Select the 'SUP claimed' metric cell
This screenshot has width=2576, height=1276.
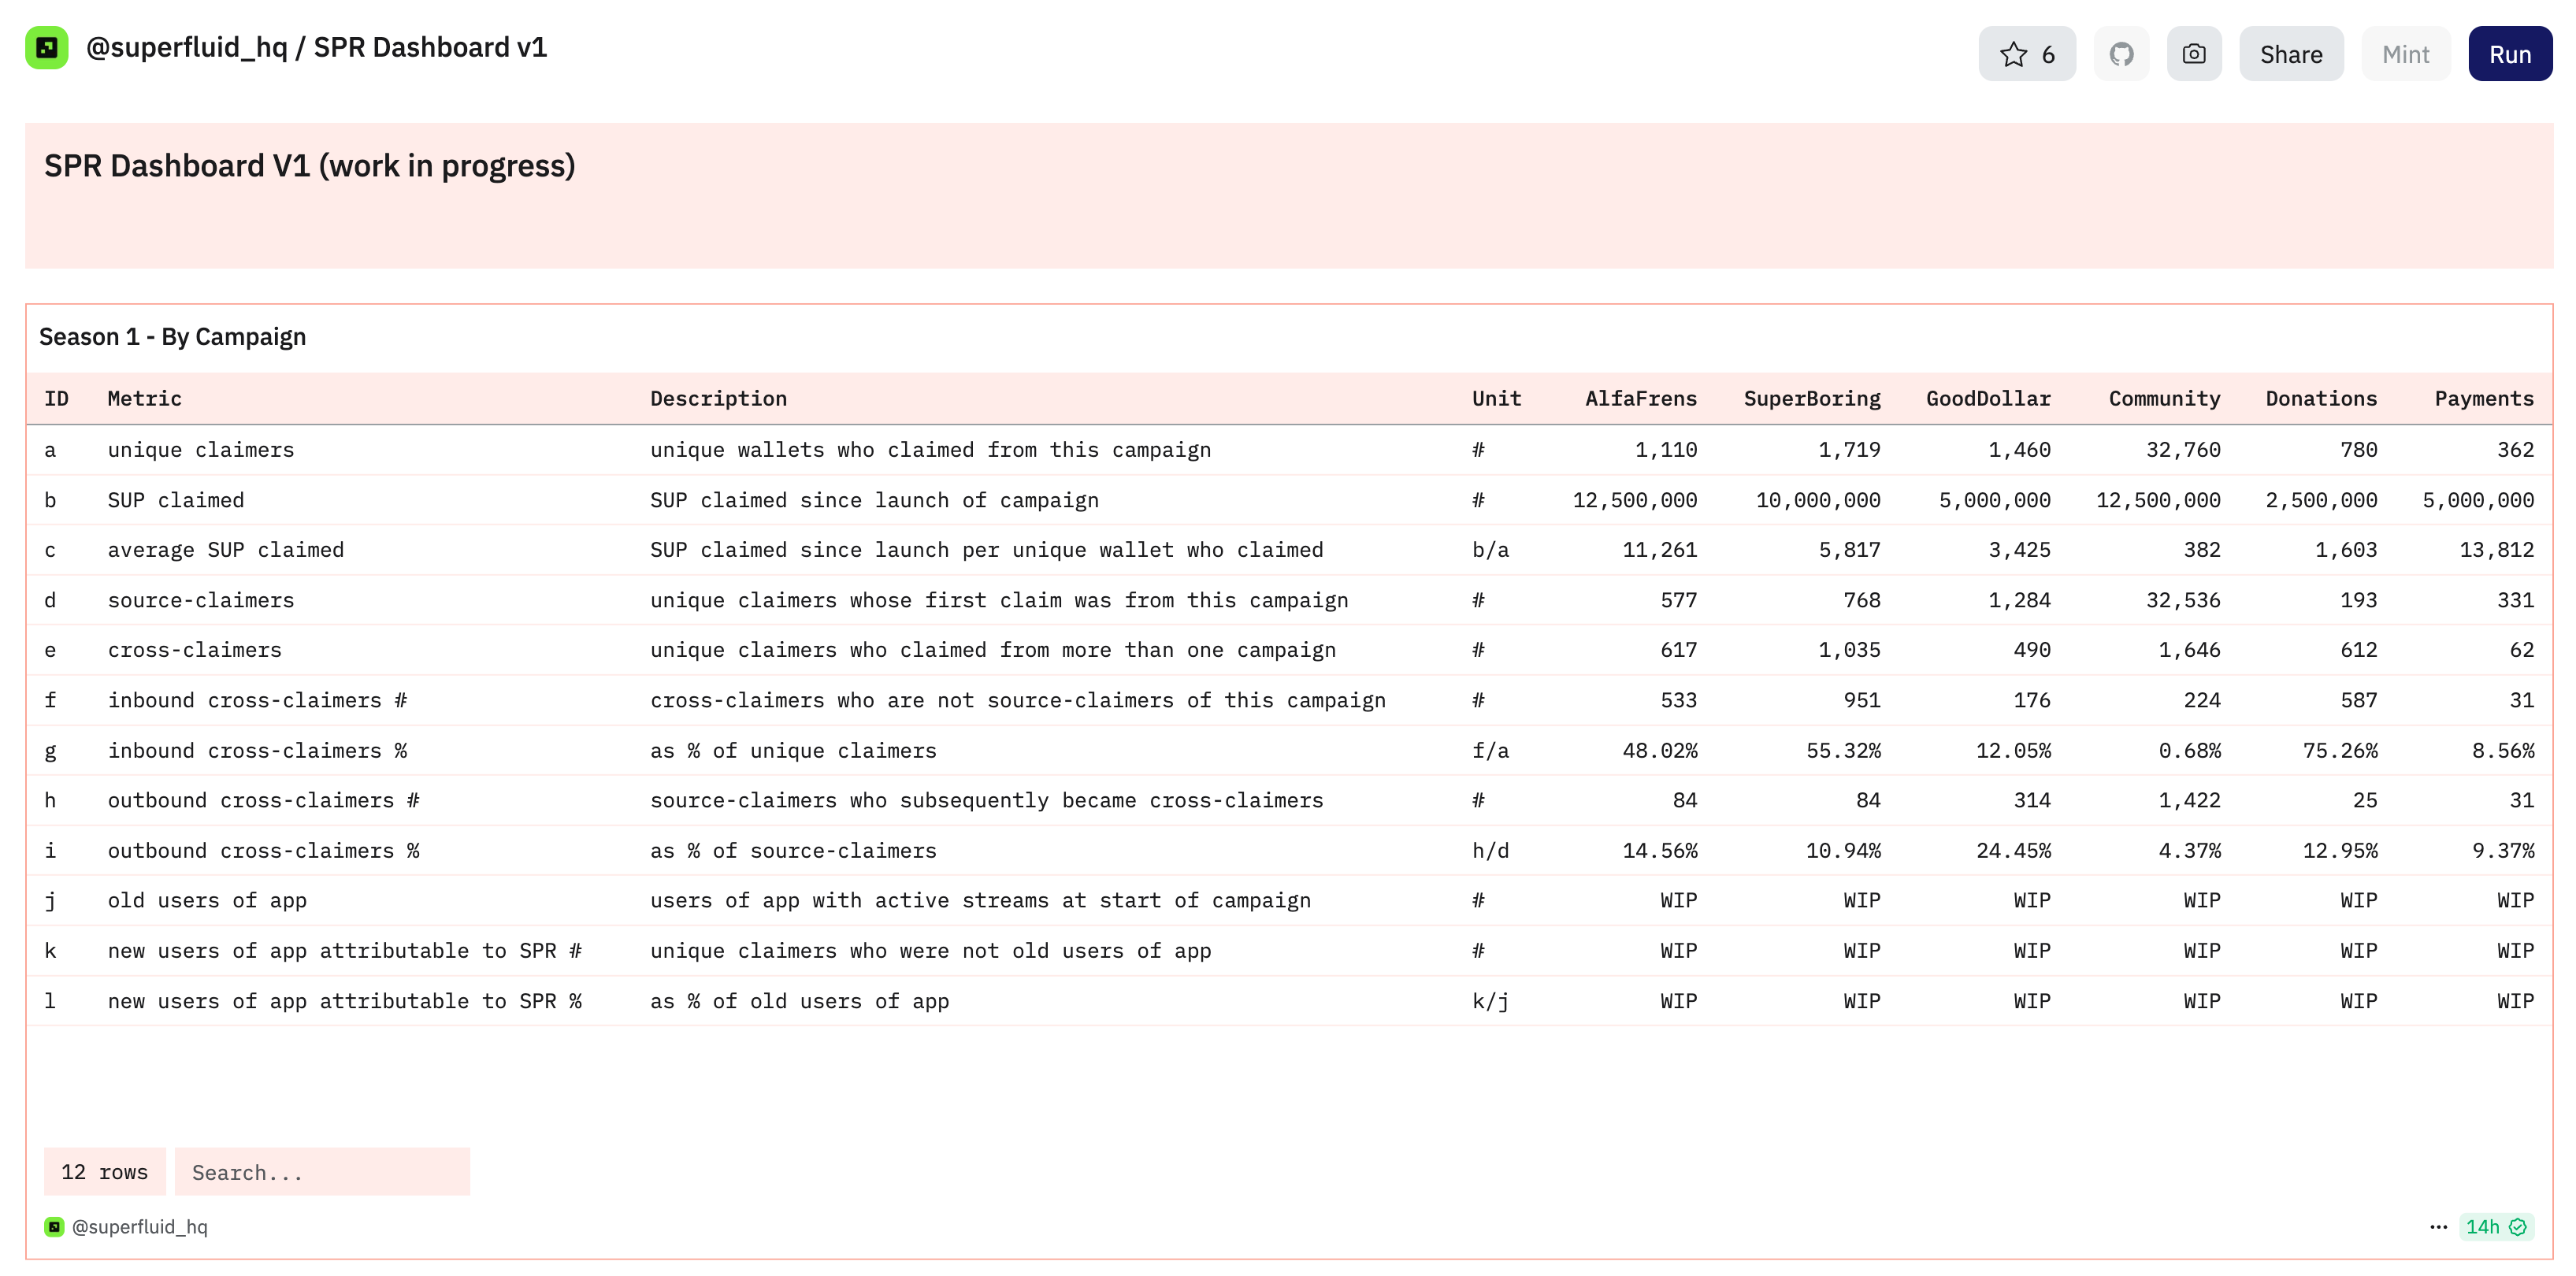176,500
